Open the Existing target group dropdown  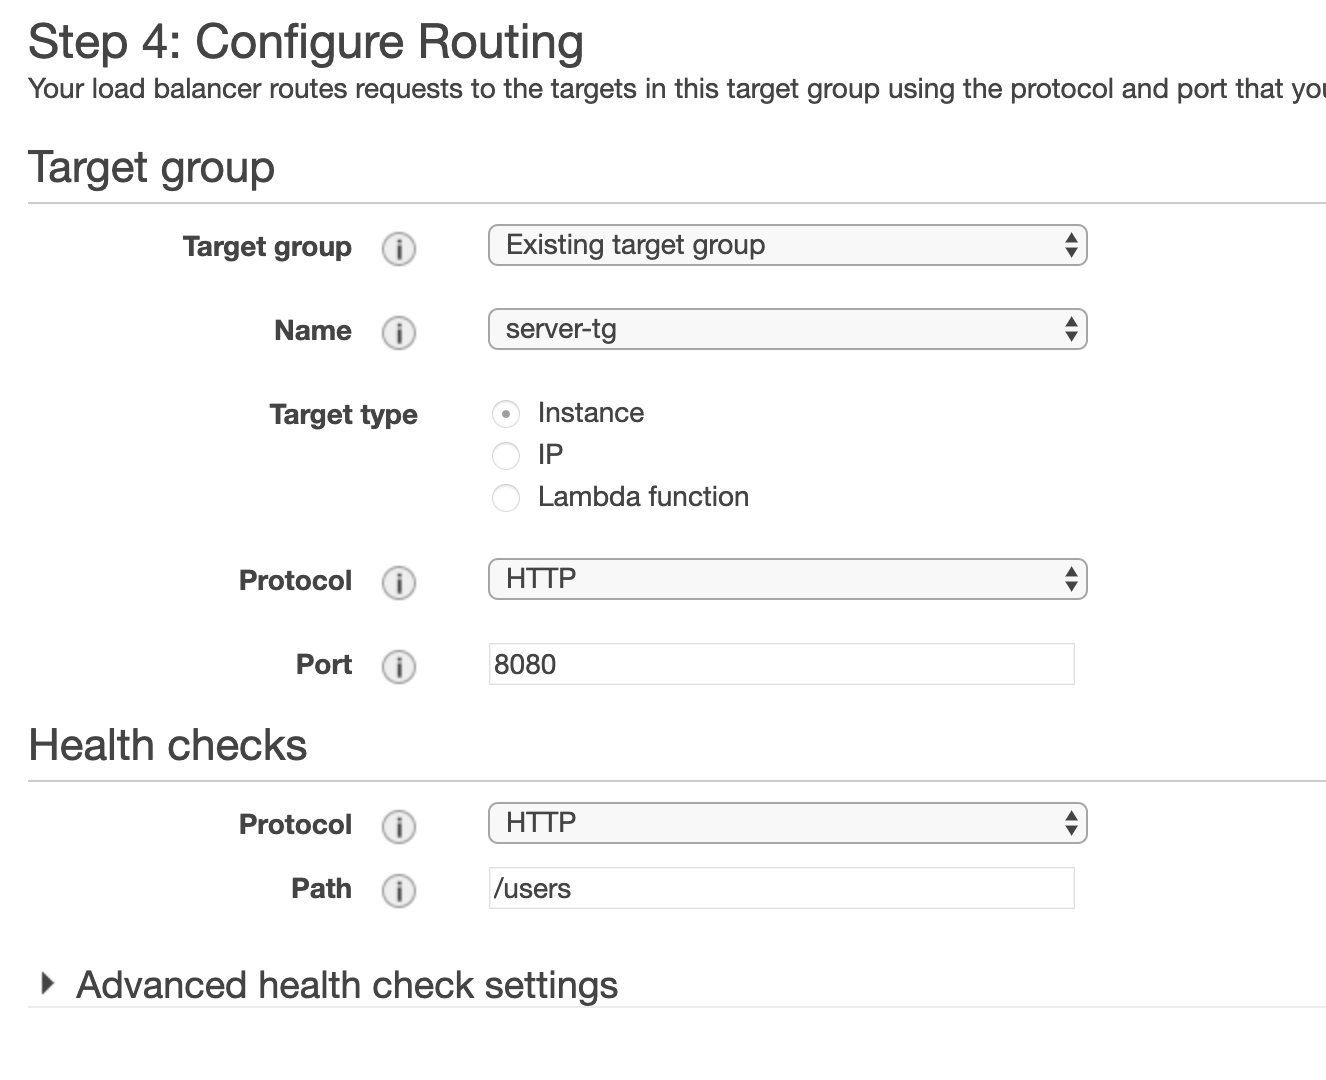787,246
